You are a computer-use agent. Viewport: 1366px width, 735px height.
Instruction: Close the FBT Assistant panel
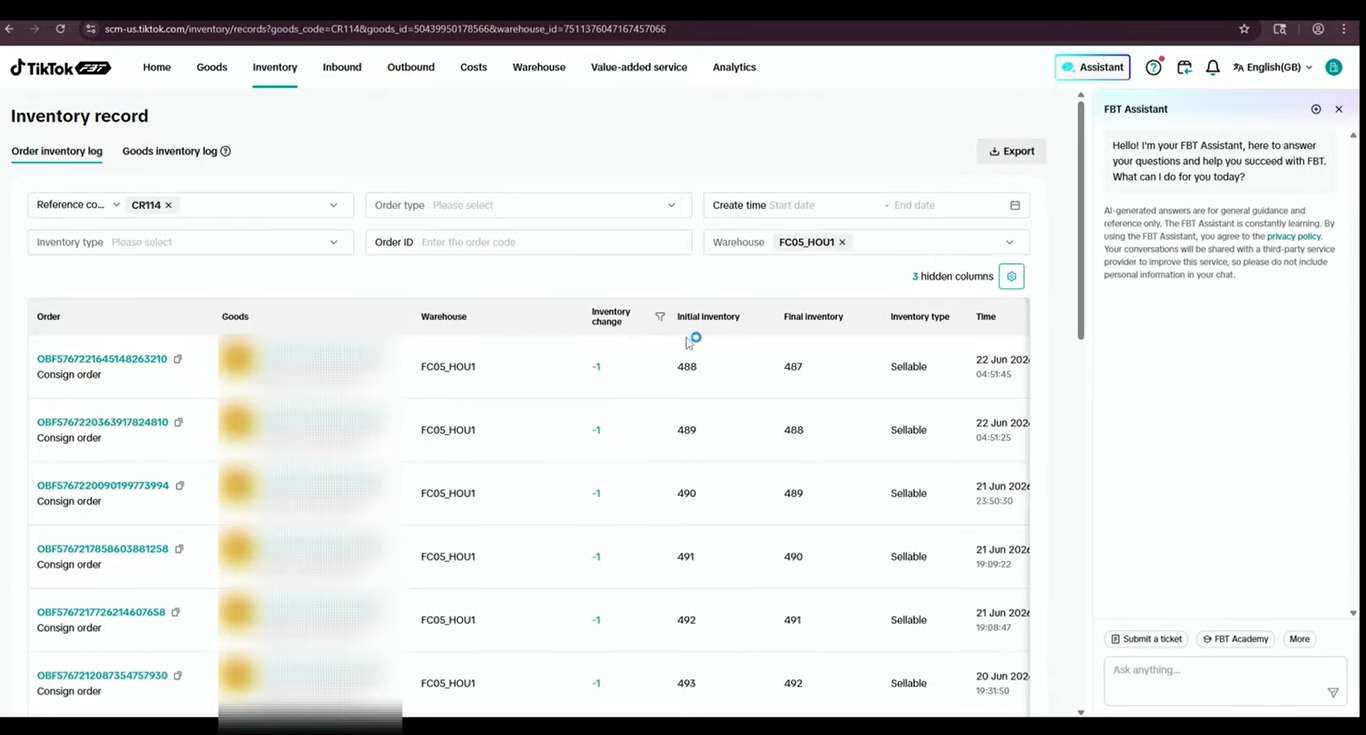coord(1339,109)
